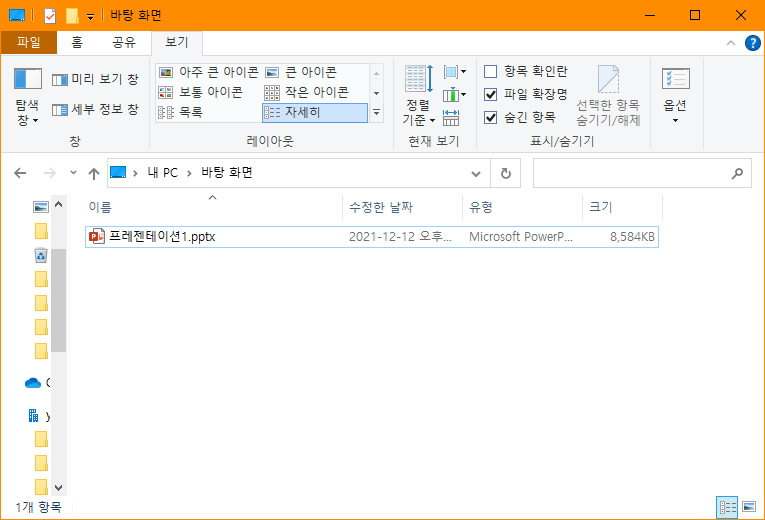The image size is (765, 520).
Task: Enable Item check boxes (항목 확인란)
Action: pos(525,71)
